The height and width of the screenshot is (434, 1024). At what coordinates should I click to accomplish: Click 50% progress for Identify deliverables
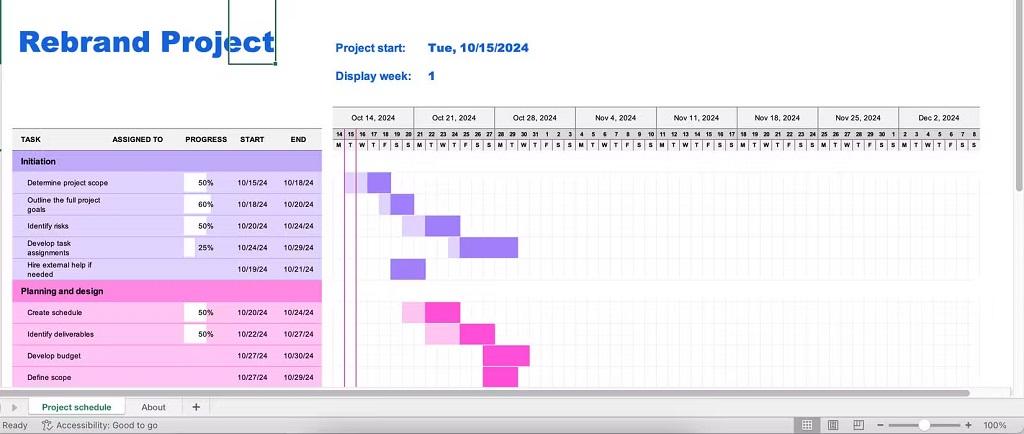206,334
